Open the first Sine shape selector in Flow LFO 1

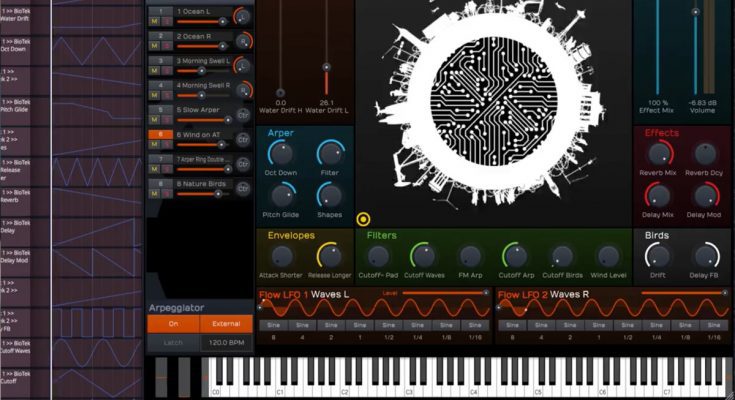273,325
